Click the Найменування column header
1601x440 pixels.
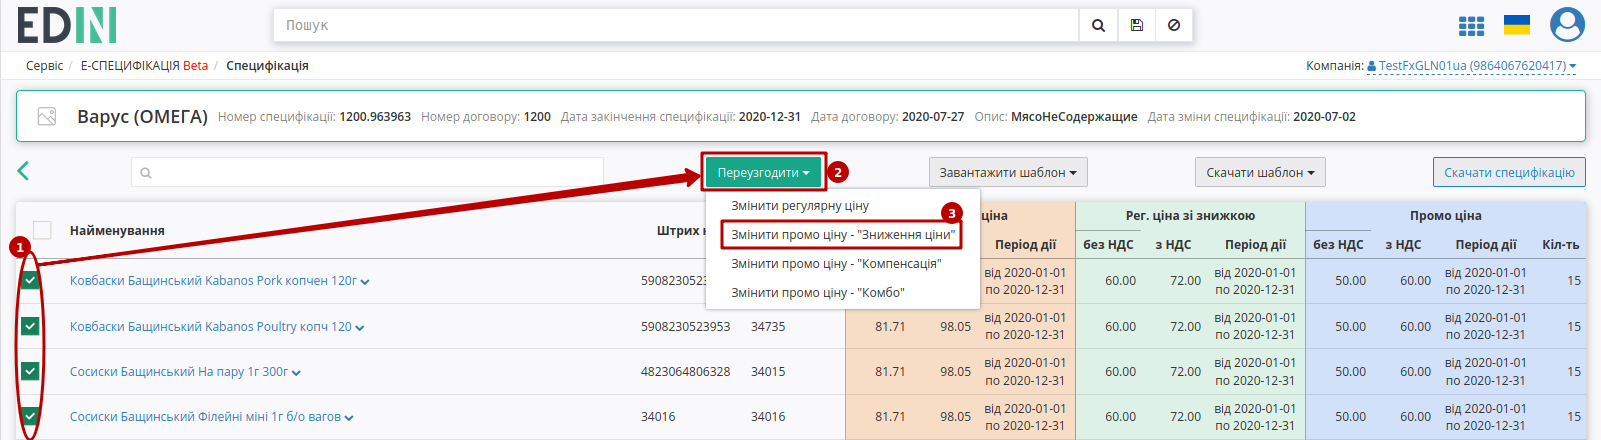pyautogui.click(x=117, y=231)
